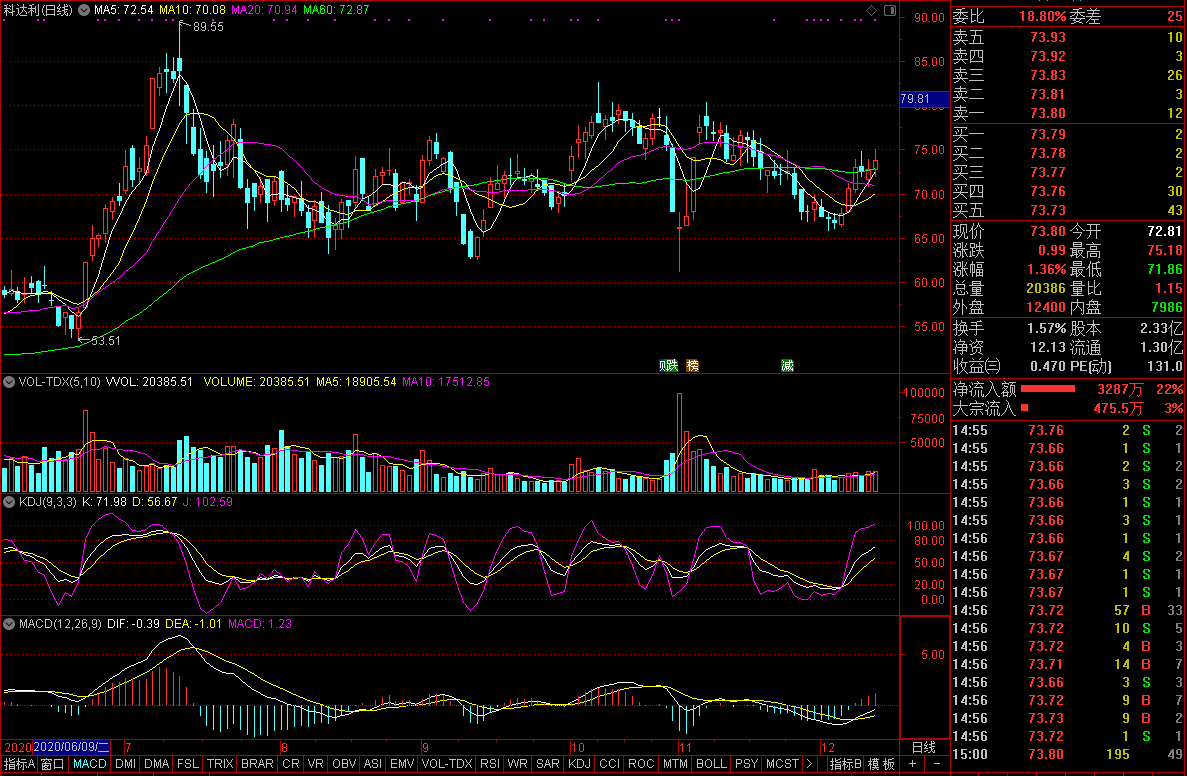Click the 指标A button

[19, 764]
